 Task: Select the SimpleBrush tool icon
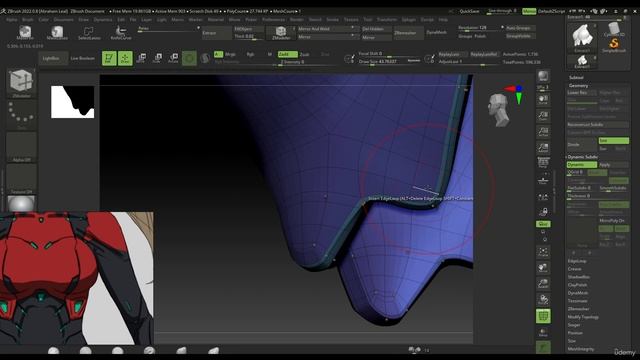click(613, 45)
